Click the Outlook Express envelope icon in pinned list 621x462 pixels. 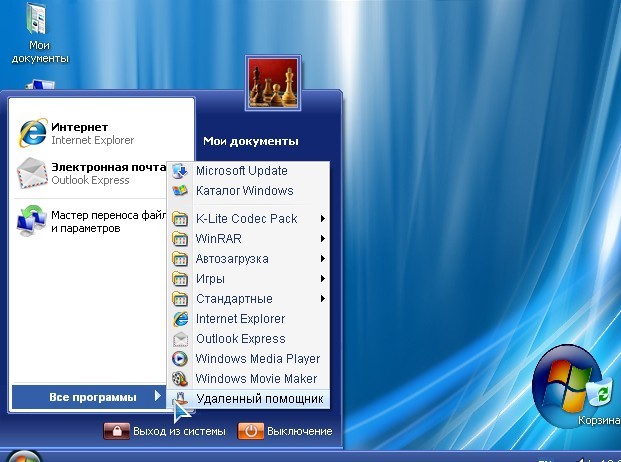click(x=32, y=173)
